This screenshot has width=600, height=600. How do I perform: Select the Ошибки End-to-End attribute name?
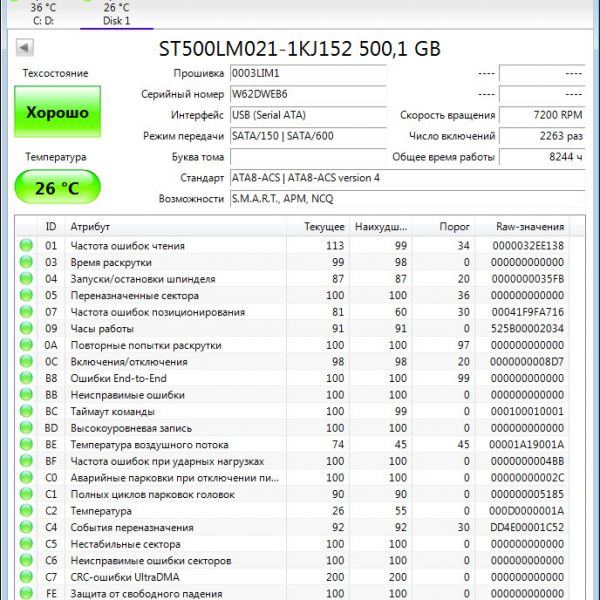[x=119, y=378]
